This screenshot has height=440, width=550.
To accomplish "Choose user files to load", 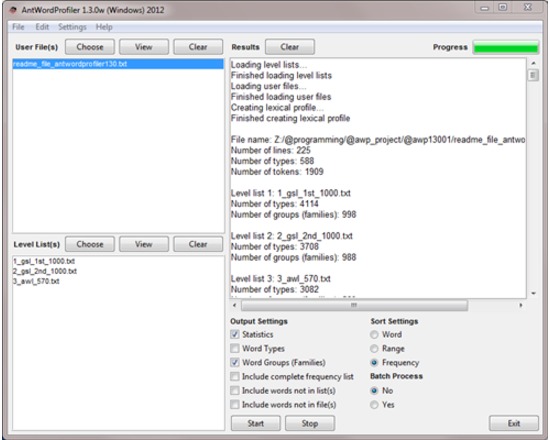I will pos(90,47).
